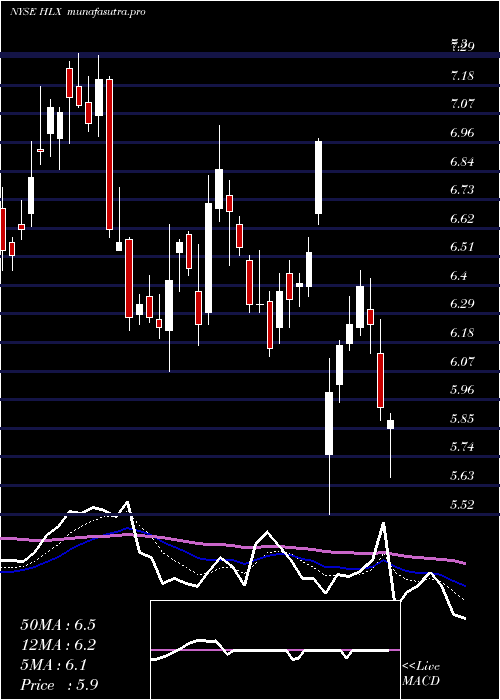Select the 6.96 price axis label
The width and height of the screenshot is (500, 700).
pyautogui.click(x=462, y=133)
